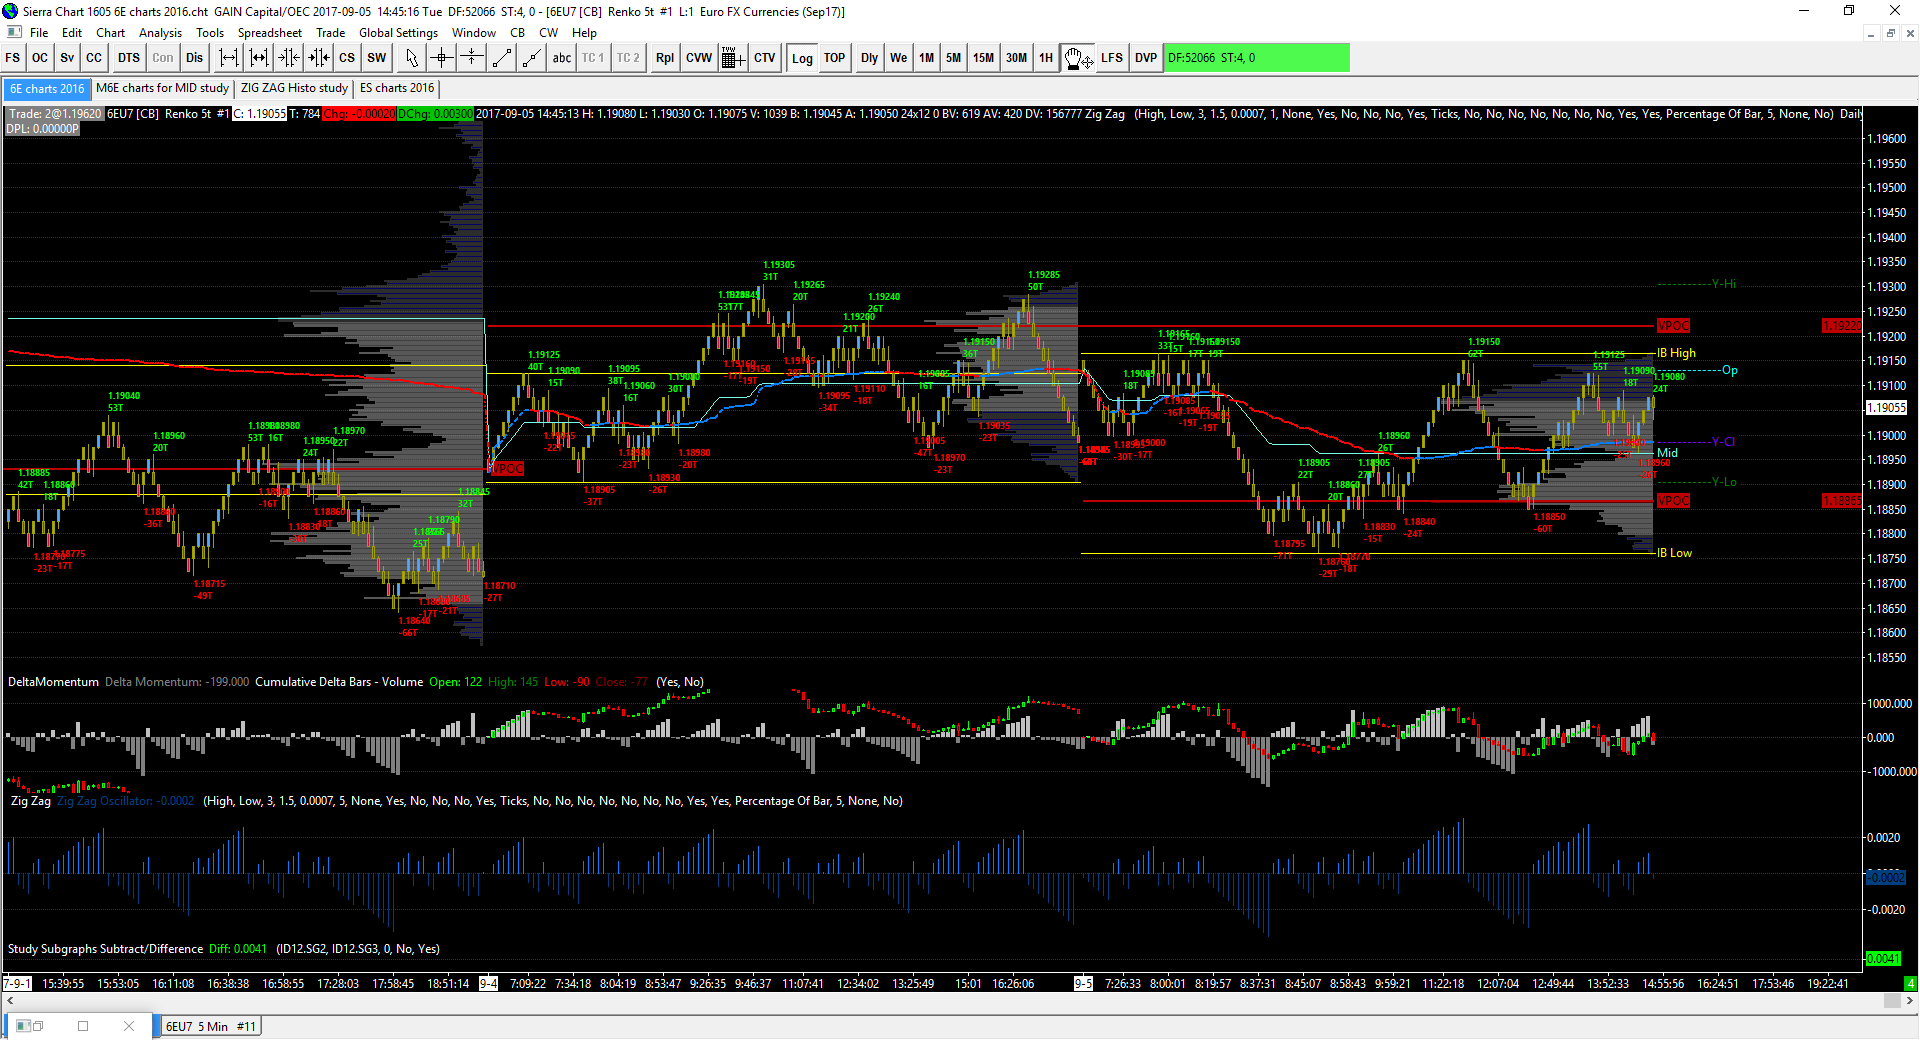Switch to M6E charts for MID study tab
Viewport: 1920px width, 1040px height.
pos(162,88)
